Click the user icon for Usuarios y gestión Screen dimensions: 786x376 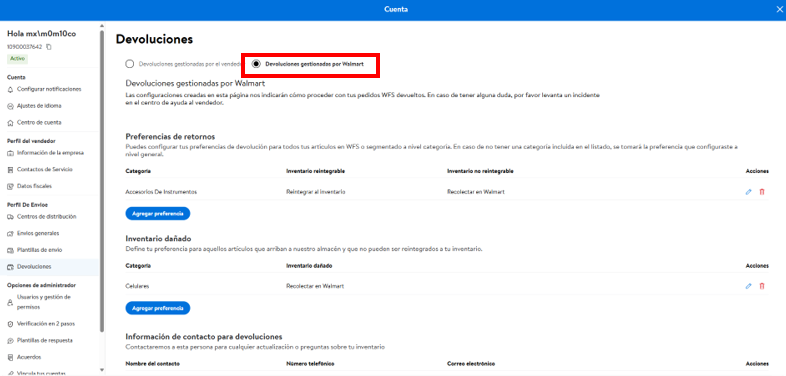[x=11, y=302]
